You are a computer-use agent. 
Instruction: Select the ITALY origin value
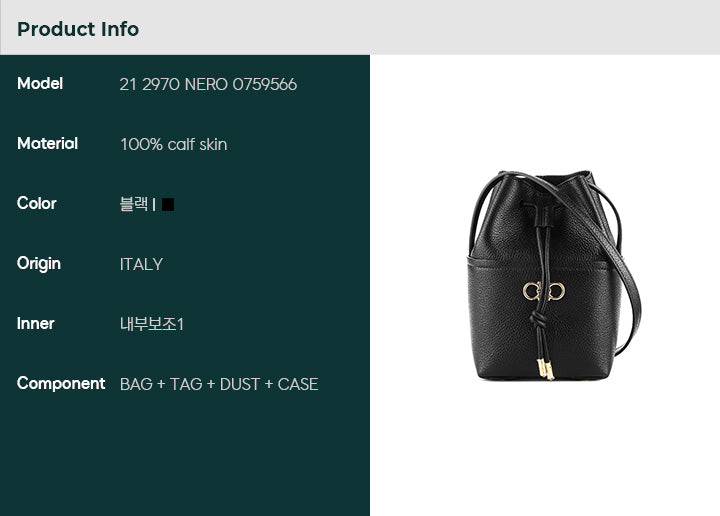click(141, 264)
